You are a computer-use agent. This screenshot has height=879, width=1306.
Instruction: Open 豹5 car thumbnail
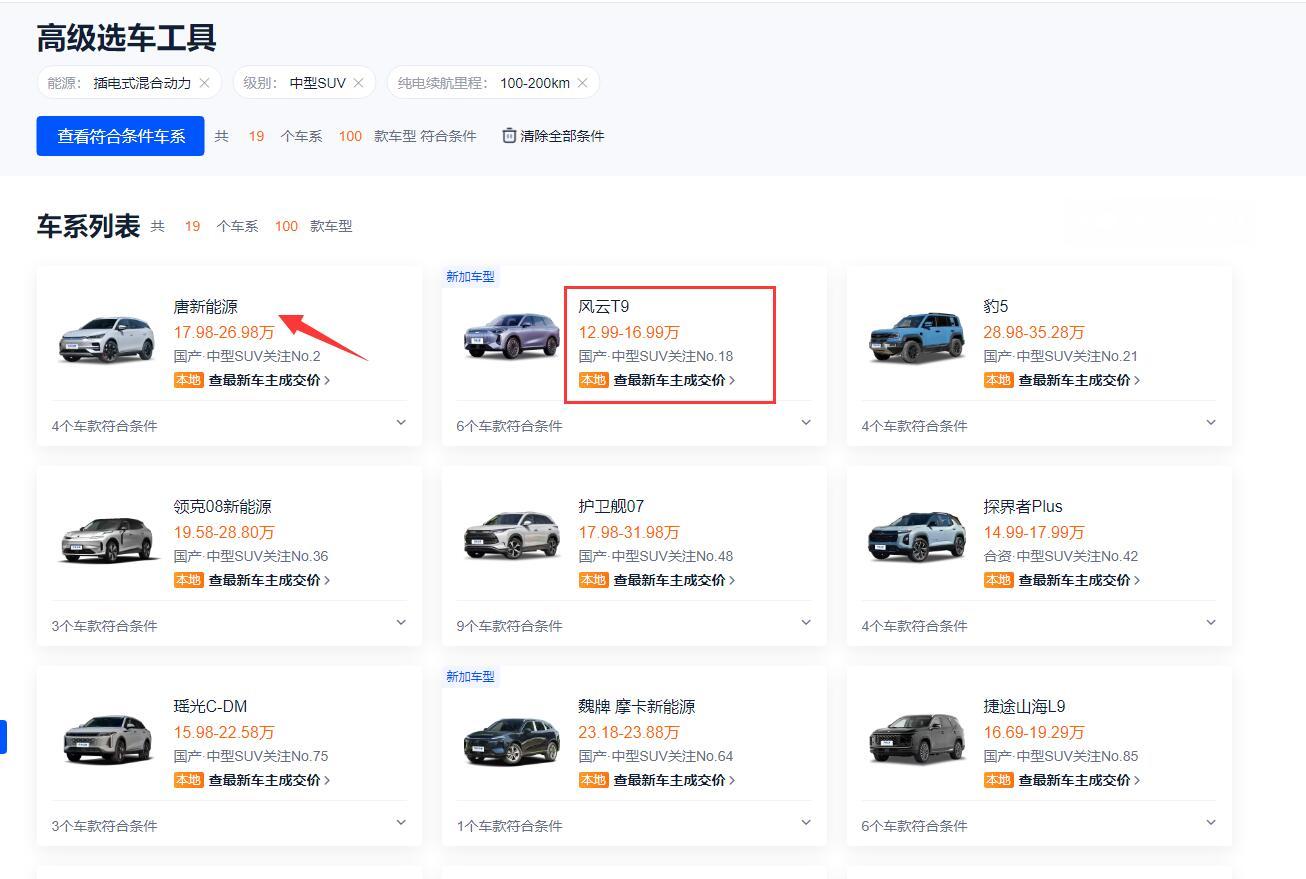tap(917, 338)
